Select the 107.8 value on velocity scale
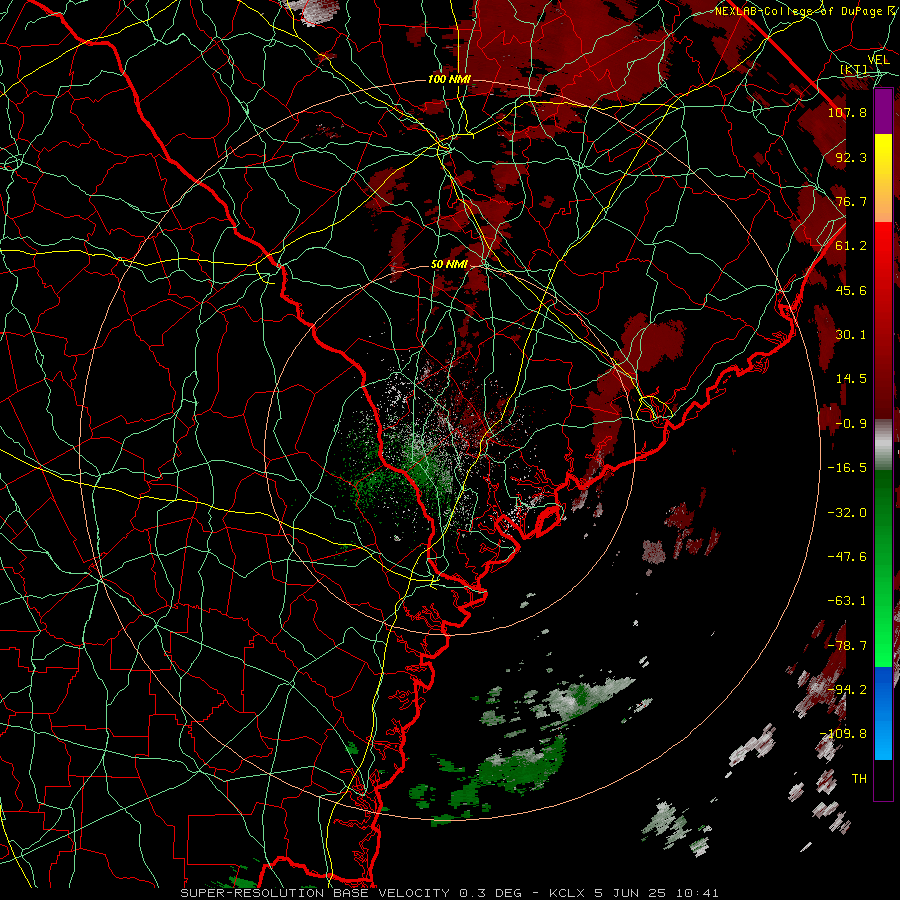The image size is (900, 900). pyautogui.click(x=847, y=112)
